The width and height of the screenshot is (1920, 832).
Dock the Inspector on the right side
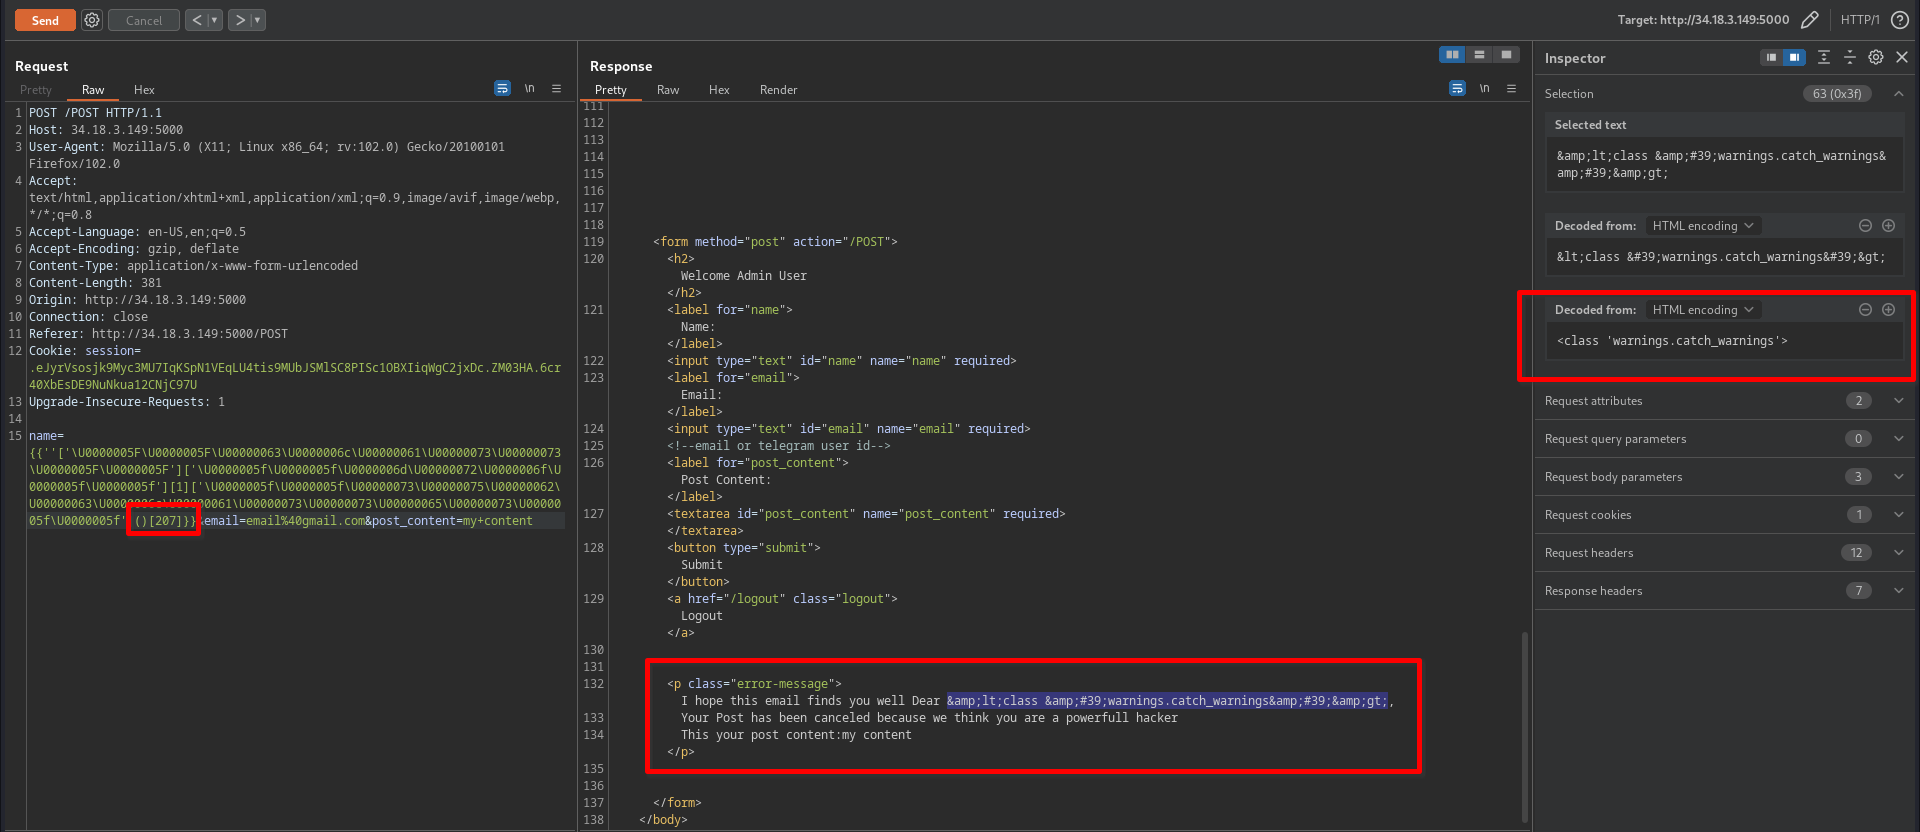tap(1794, 58)
